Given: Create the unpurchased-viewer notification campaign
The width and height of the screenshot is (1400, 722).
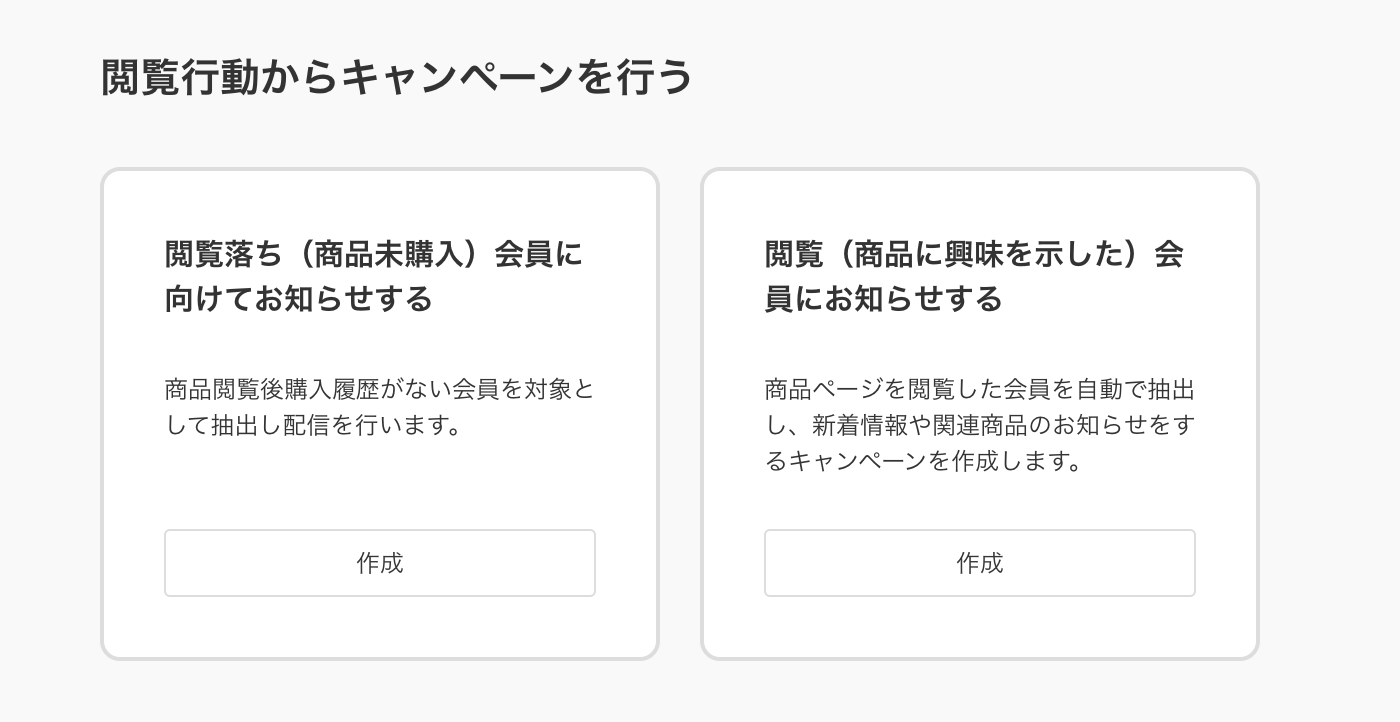Looking at the screenshot, I should click(380, 563).
